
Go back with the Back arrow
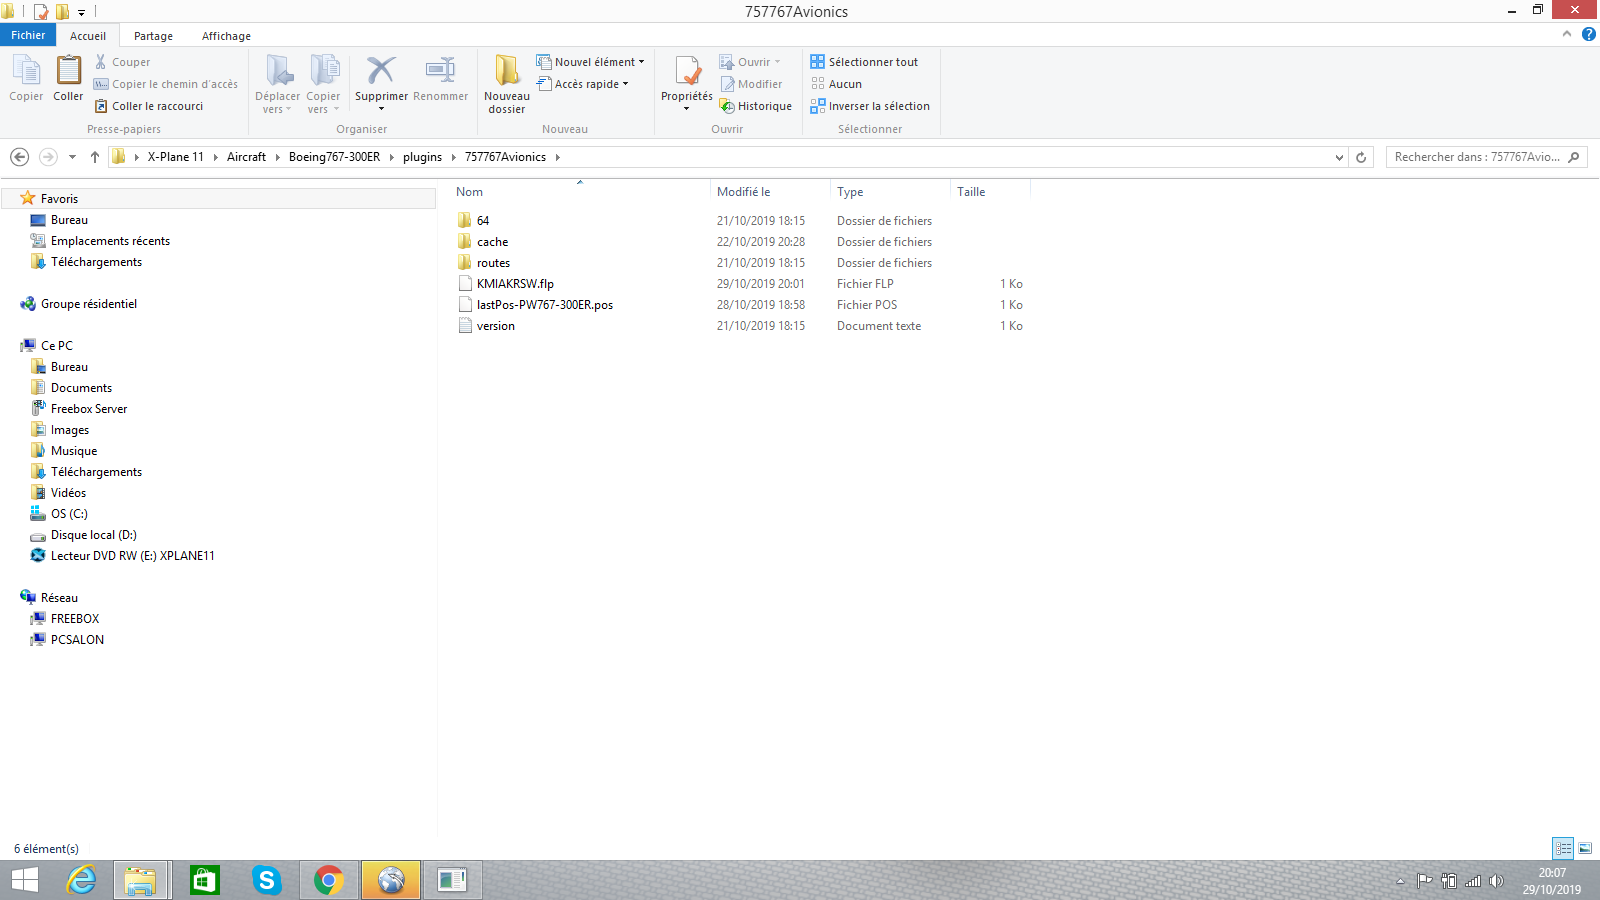tap(19, 157)
